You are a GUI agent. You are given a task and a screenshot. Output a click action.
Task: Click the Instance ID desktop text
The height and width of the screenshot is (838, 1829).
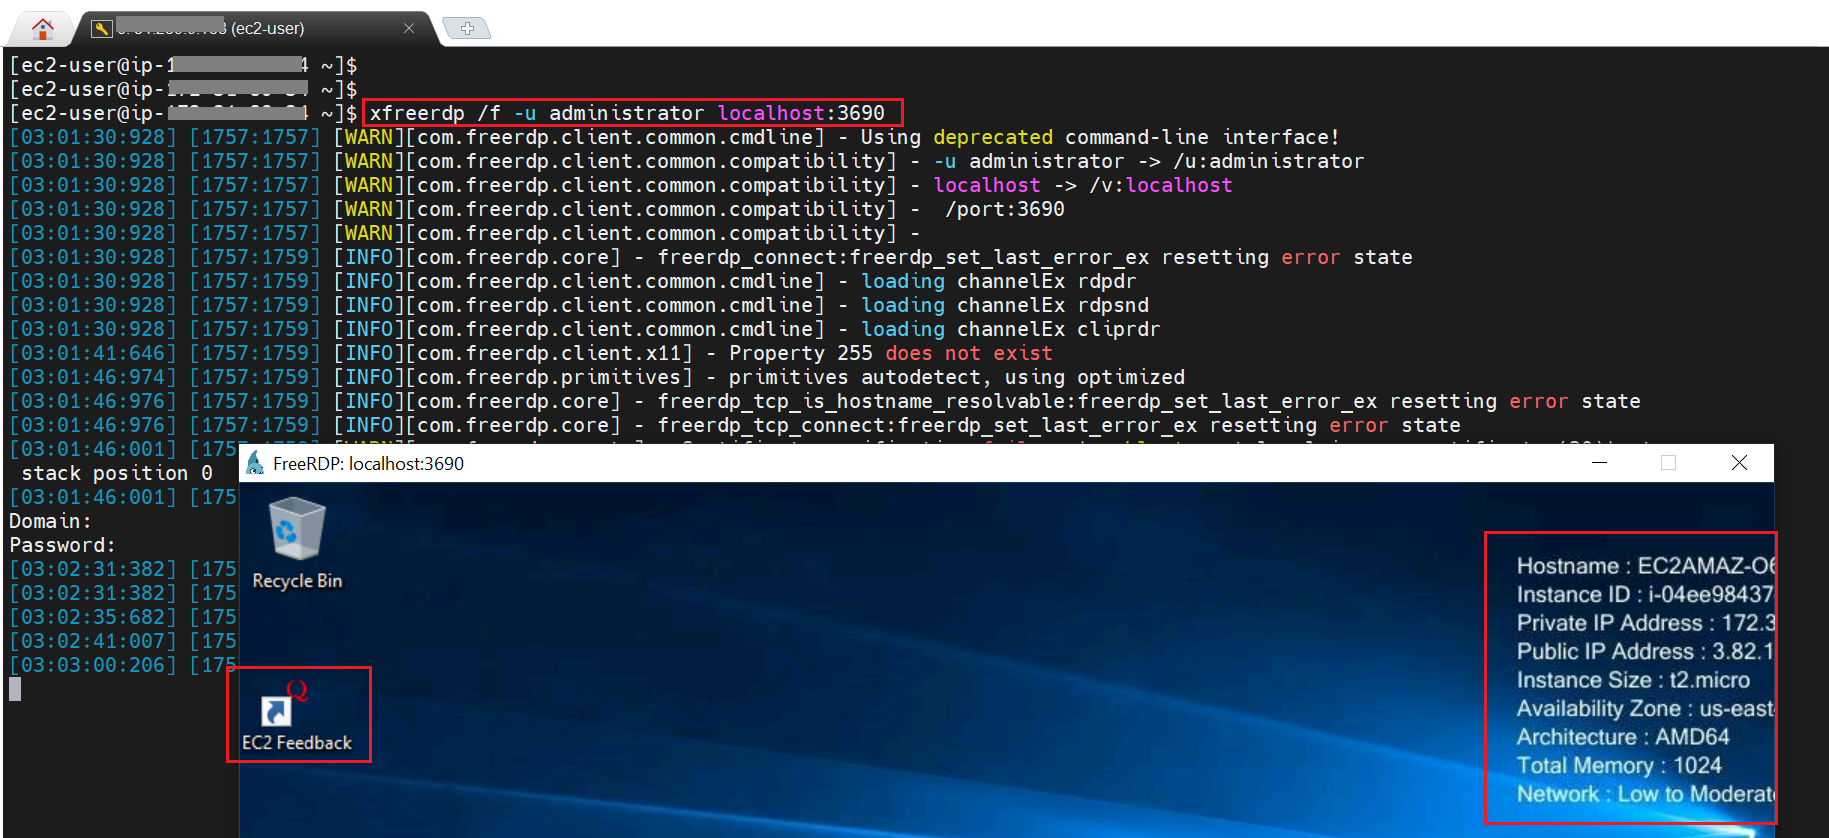(x=1645, y=594)
